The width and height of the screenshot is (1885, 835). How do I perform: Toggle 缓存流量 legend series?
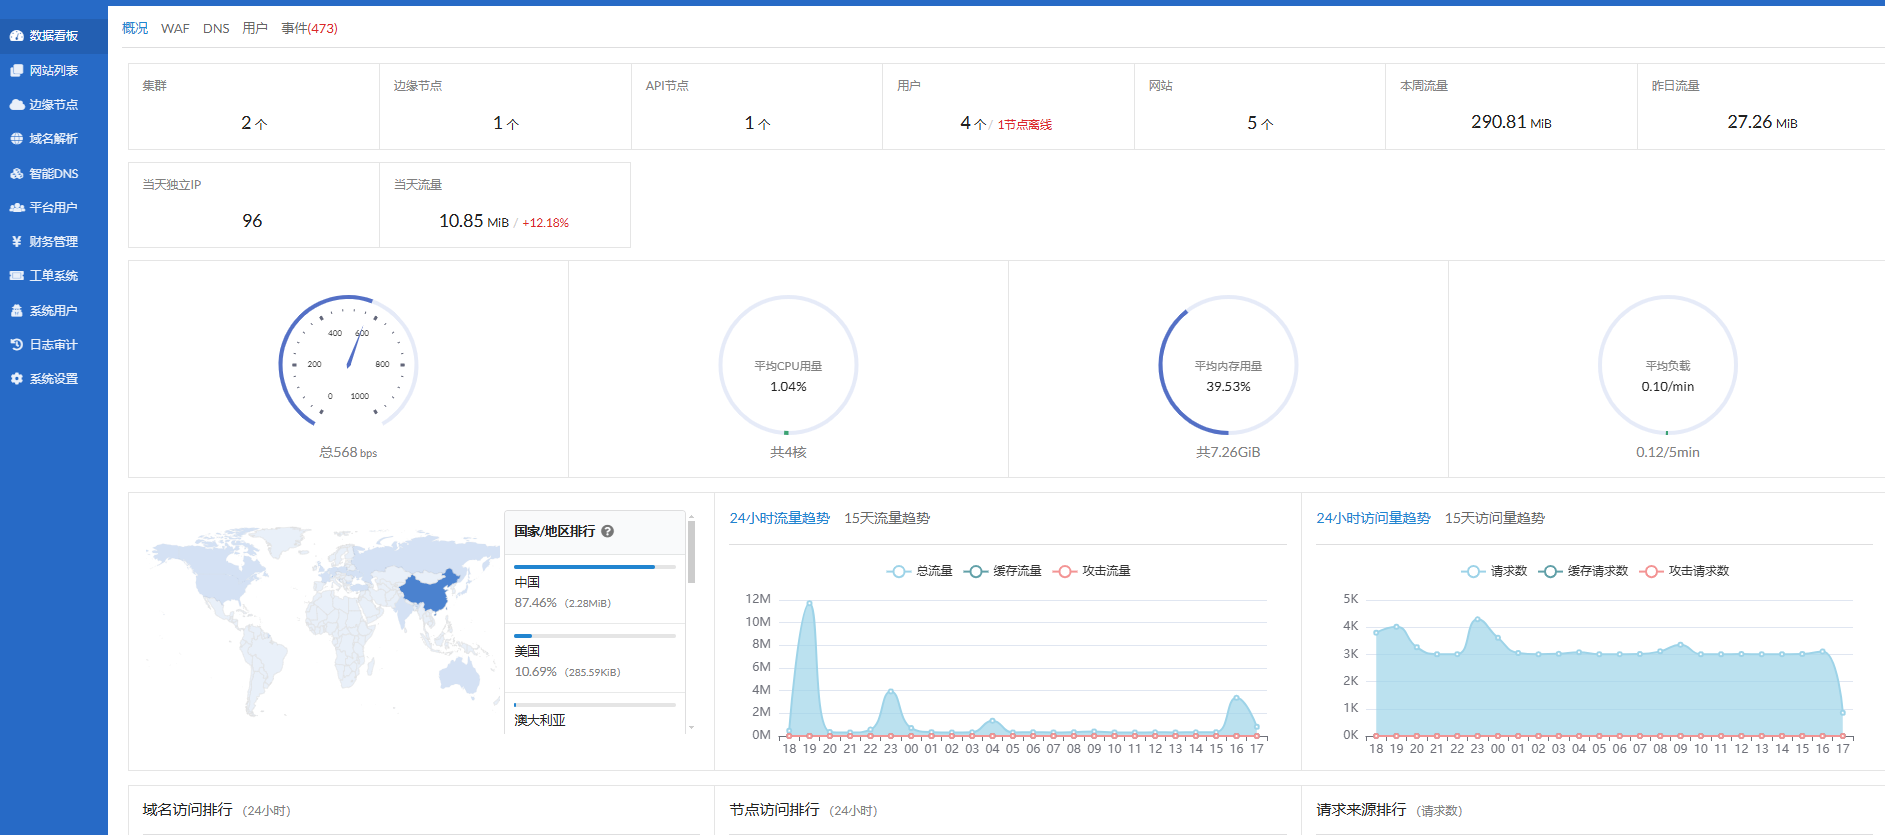(x=1003, y=571)
